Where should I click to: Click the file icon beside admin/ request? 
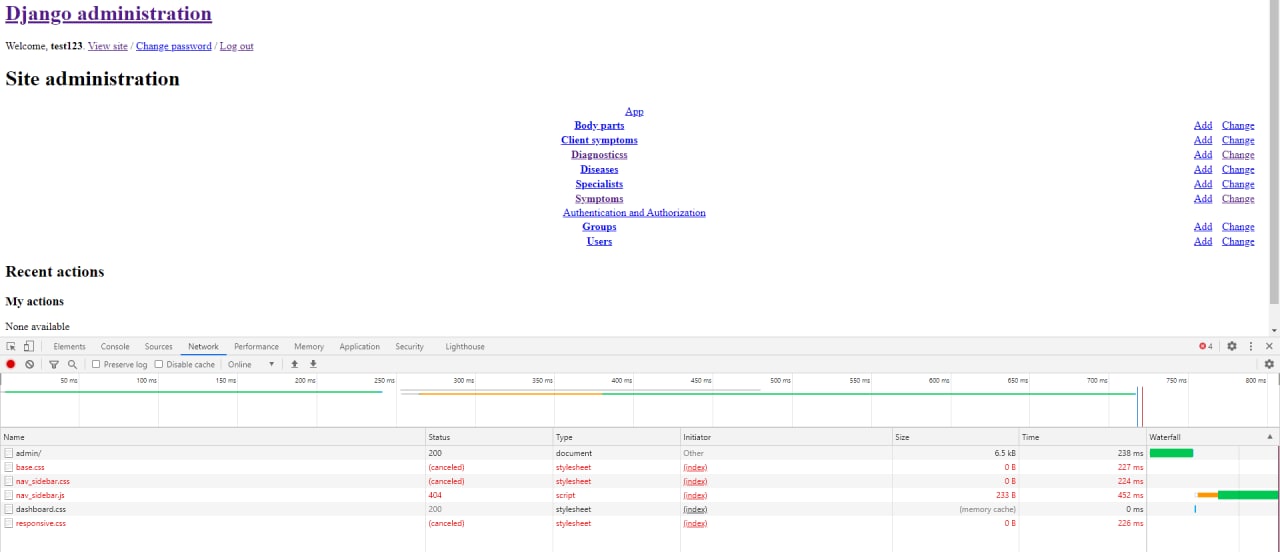click(9, 453)
